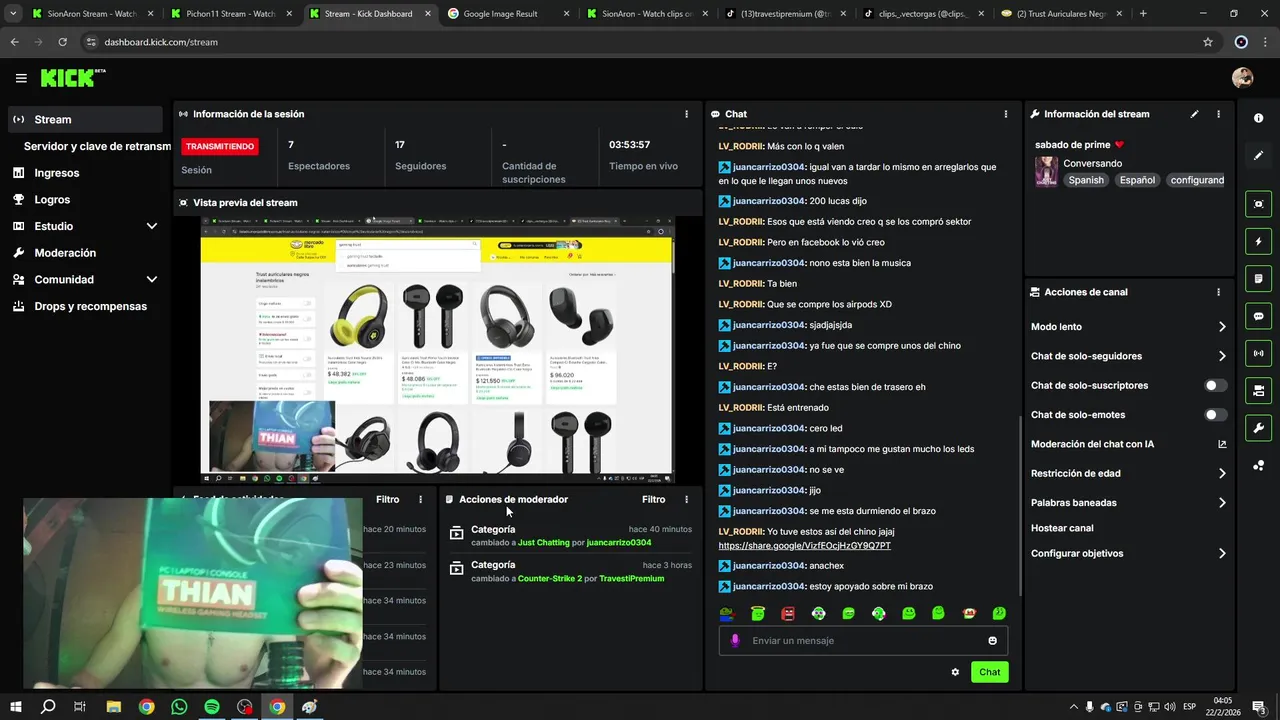Open share.google link in chat
Screen dimensions: 1280x720
(804, 546)
